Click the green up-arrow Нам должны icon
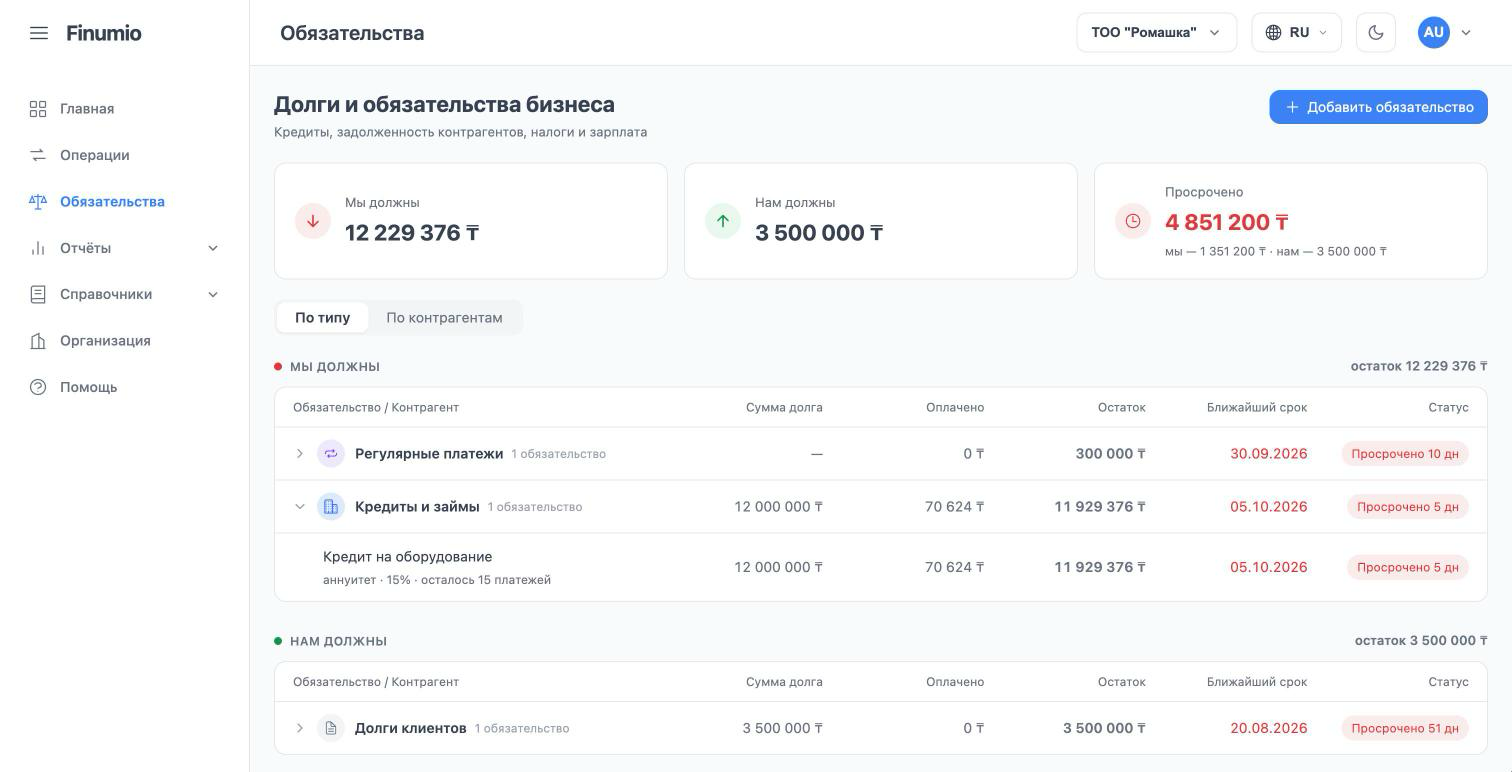Image resolution: width=1512 pixels, height=772 pixels. [723, 221]
